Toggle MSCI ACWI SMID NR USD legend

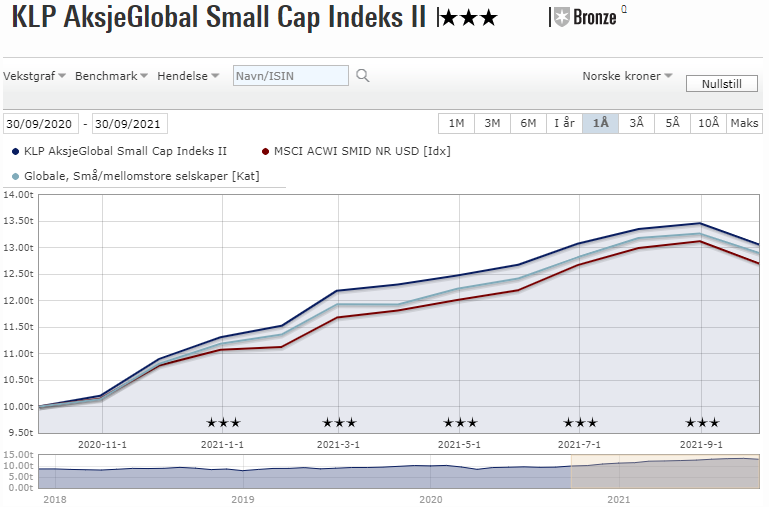click(356, 151)
